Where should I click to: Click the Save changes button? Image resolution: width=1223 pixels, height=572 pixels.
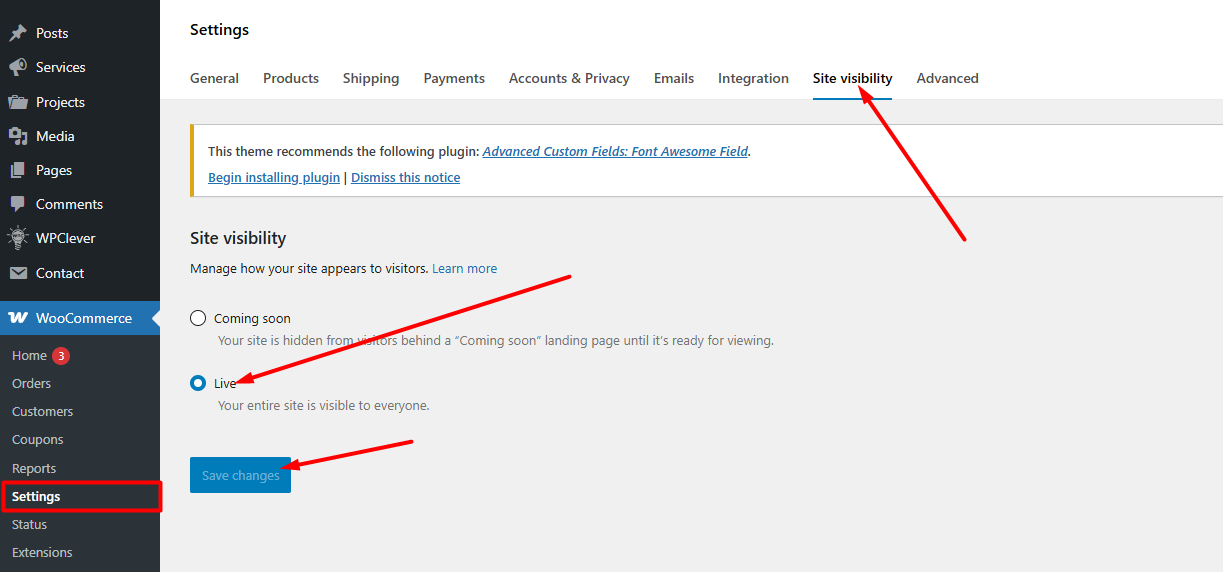pyautogui.click(x=240, y=476)
